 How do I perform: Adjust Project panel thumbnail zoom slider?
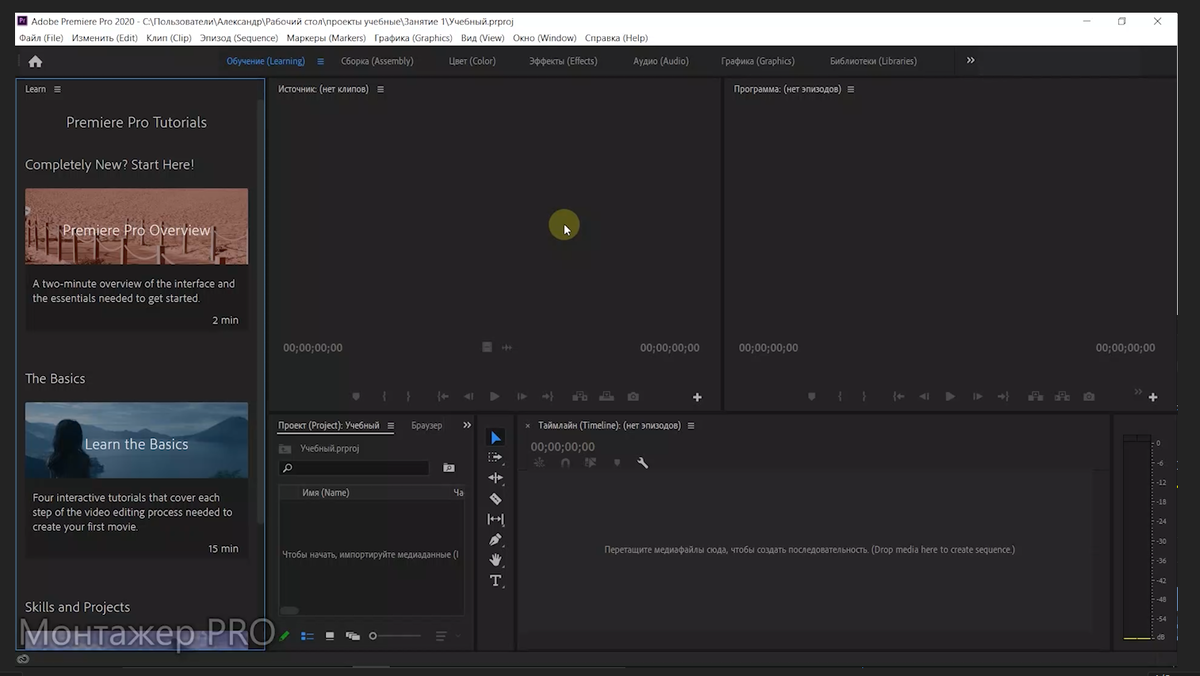pos(395,636)
